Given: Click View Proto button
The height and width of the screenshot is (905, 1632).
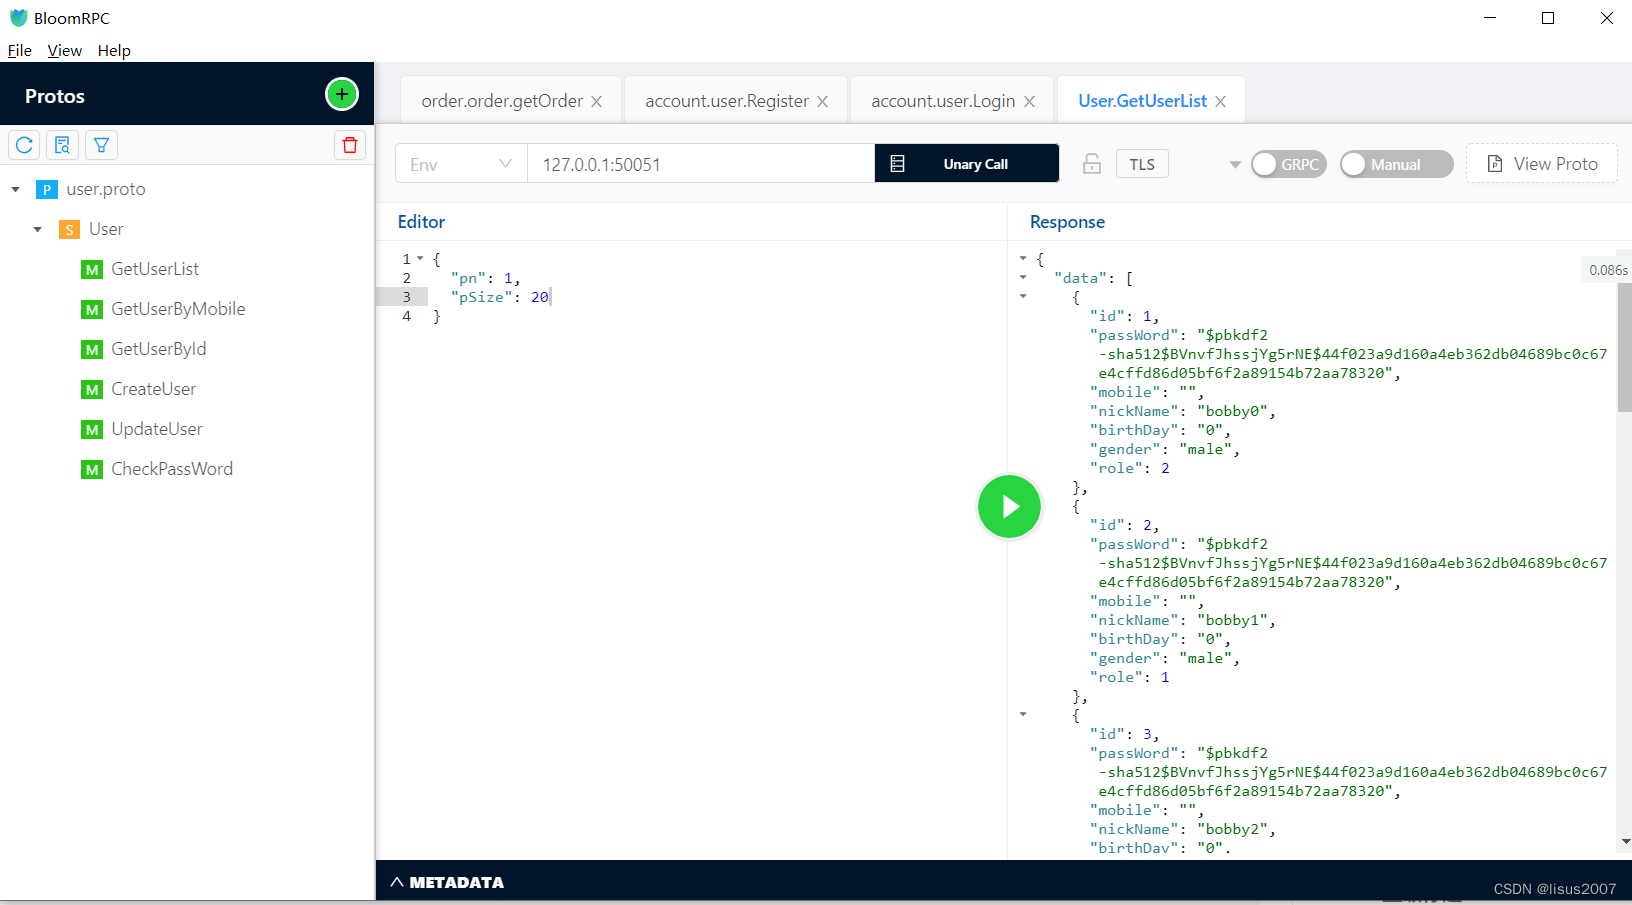Looking at the screenshot, I should [1542, 164].
